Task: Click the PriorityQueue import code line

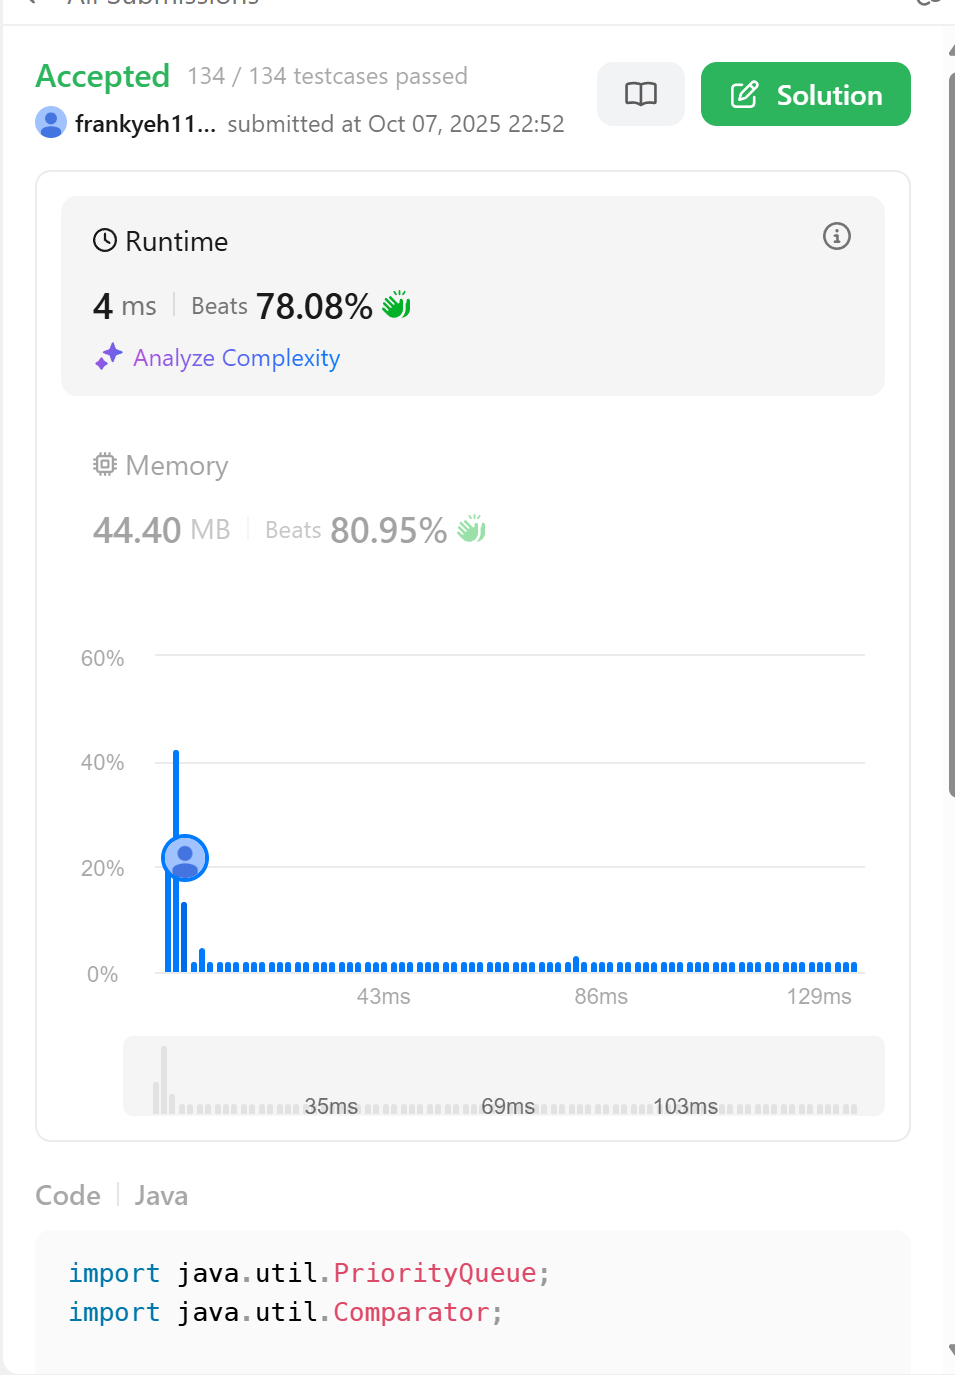Action: pyautogui.click(x=309, y=1273)
